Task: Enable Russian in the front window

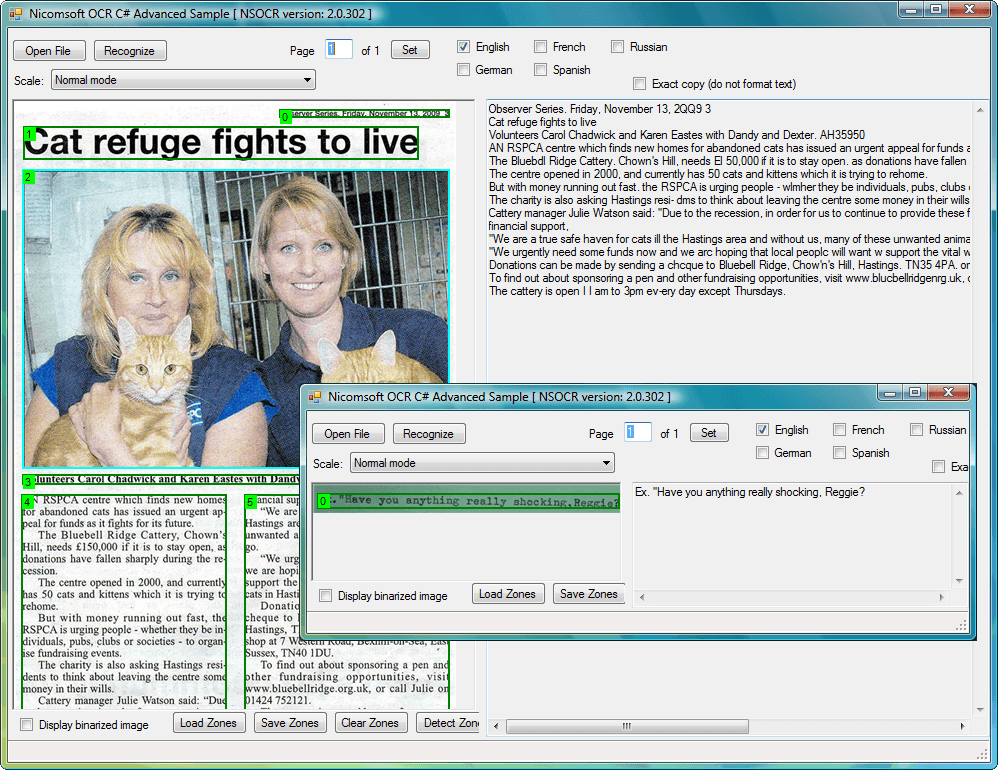Action: [x=917, y=430]
